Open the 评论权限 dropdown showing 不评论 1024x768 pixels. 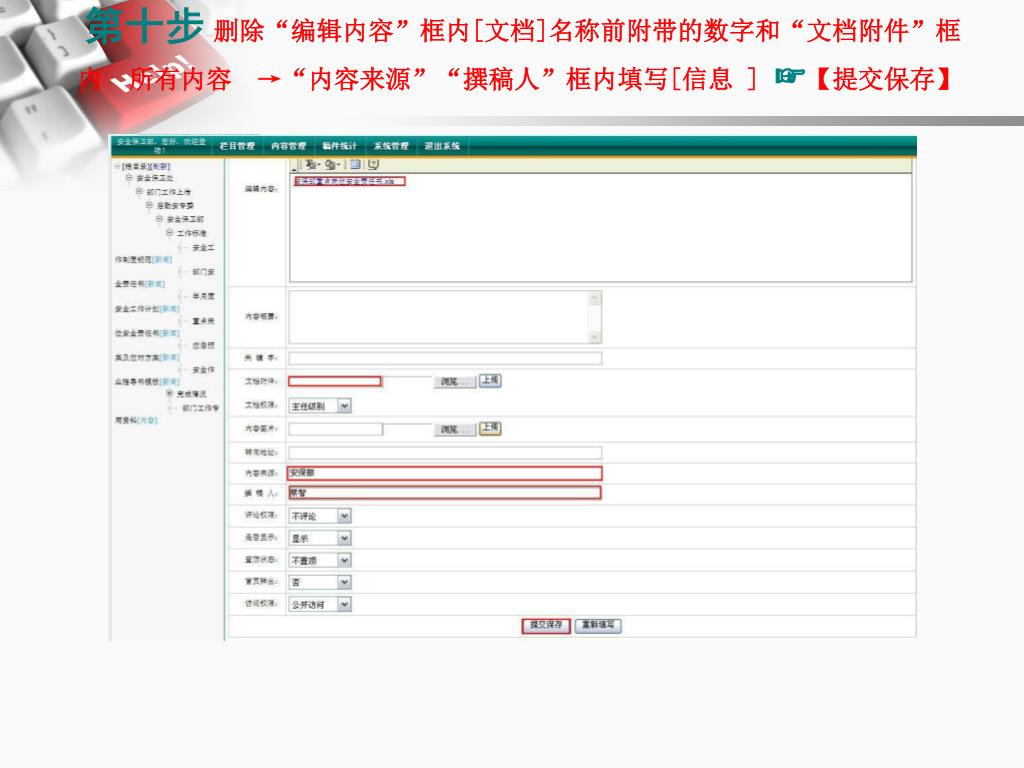tap(320, 516)
